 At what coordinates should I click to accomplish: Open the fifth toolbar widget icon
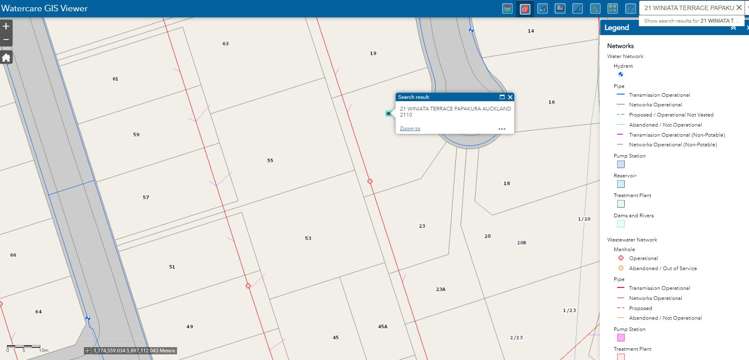(578, 9)
